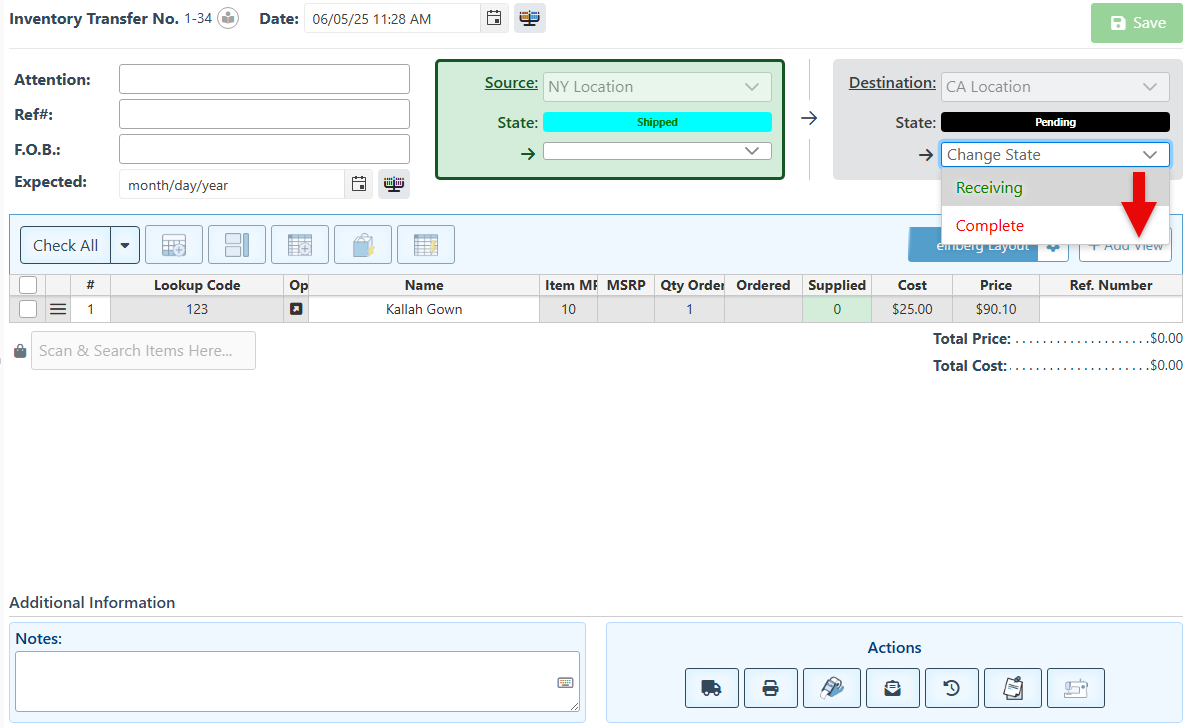1184x728 pixels.
Task: Click the printer icon in Actions
Action: 771,688
